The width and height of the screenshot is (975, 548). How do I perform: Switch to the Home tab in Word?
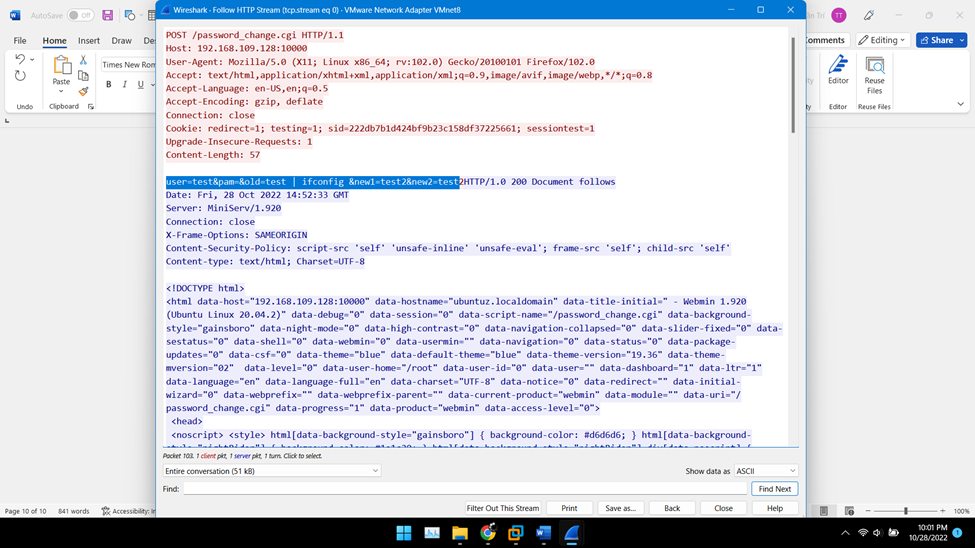[54, 40]
